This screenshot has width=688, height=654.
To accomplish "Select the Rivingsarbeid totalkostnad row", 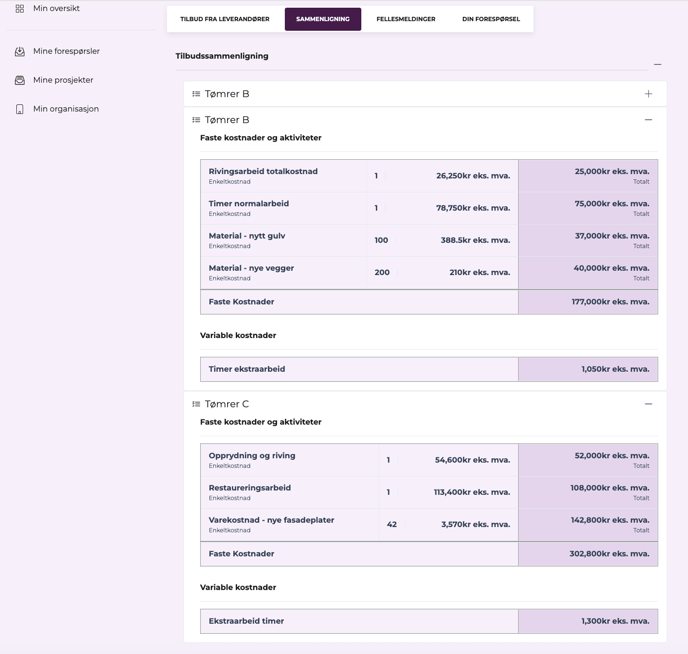I will tap(263, 176).
